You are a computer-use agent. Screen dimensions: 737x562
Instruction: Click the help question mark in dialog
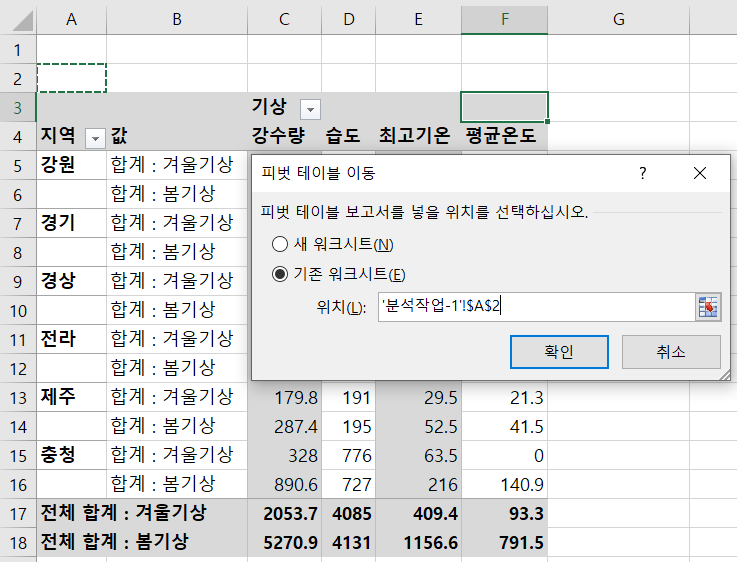click(644, 173)
